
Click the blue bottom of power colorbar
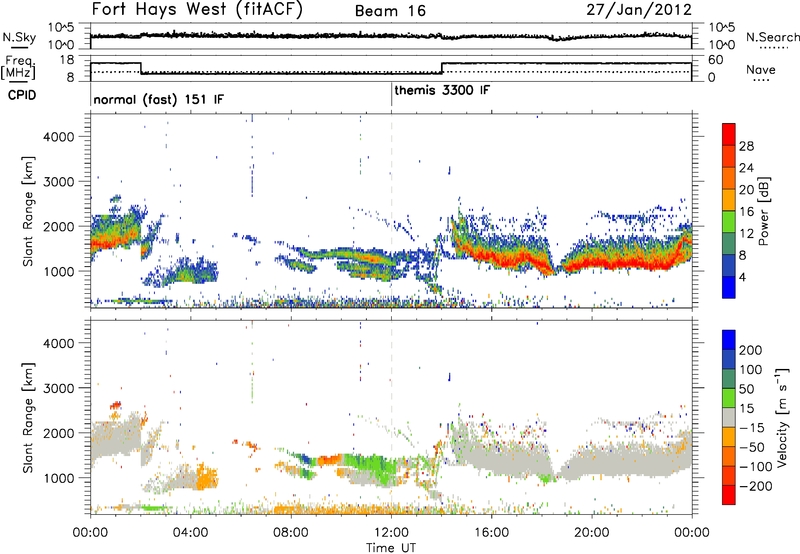[729, 287]
